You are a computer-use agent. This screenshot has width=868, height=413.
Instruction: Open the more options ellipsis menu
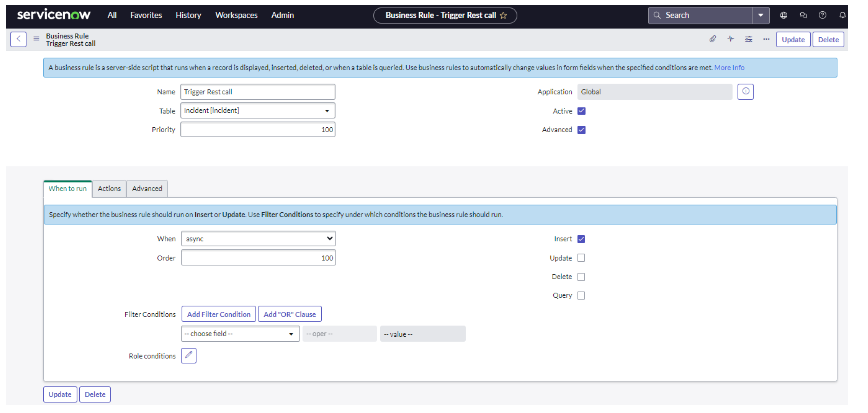(765, 39)
